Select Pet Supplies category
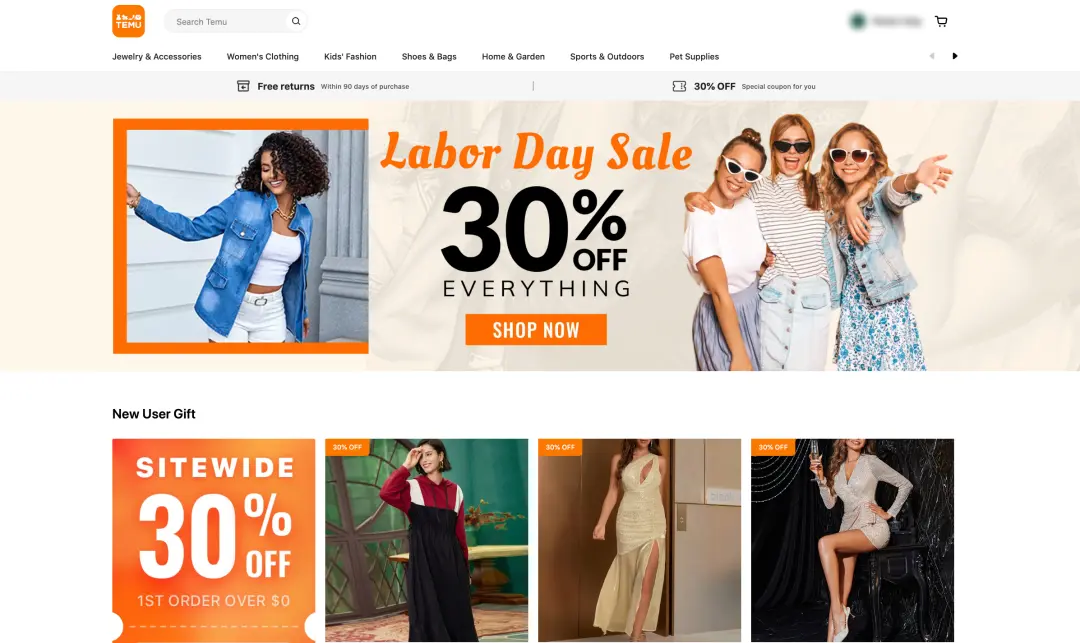Image resolution: width=1080 pixels, height=643 pixels. coord(694,56)
